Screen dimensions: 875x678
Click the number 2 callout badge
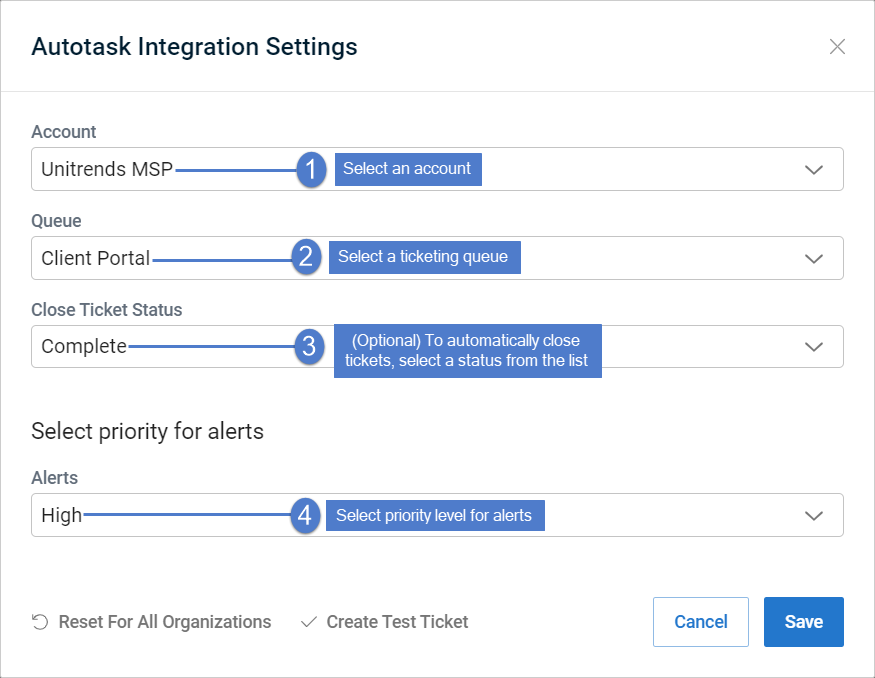pyautogui.click(x=306, y=257)
